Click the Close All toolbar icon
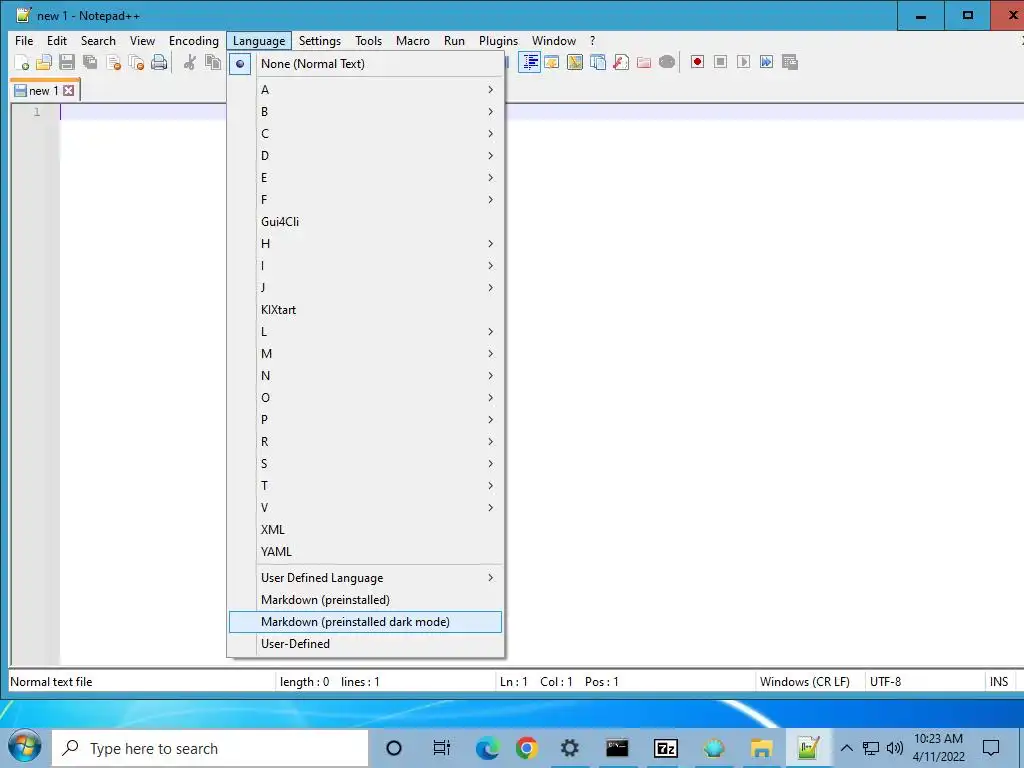The image size is (1024, 768). [x=136, y=63]
